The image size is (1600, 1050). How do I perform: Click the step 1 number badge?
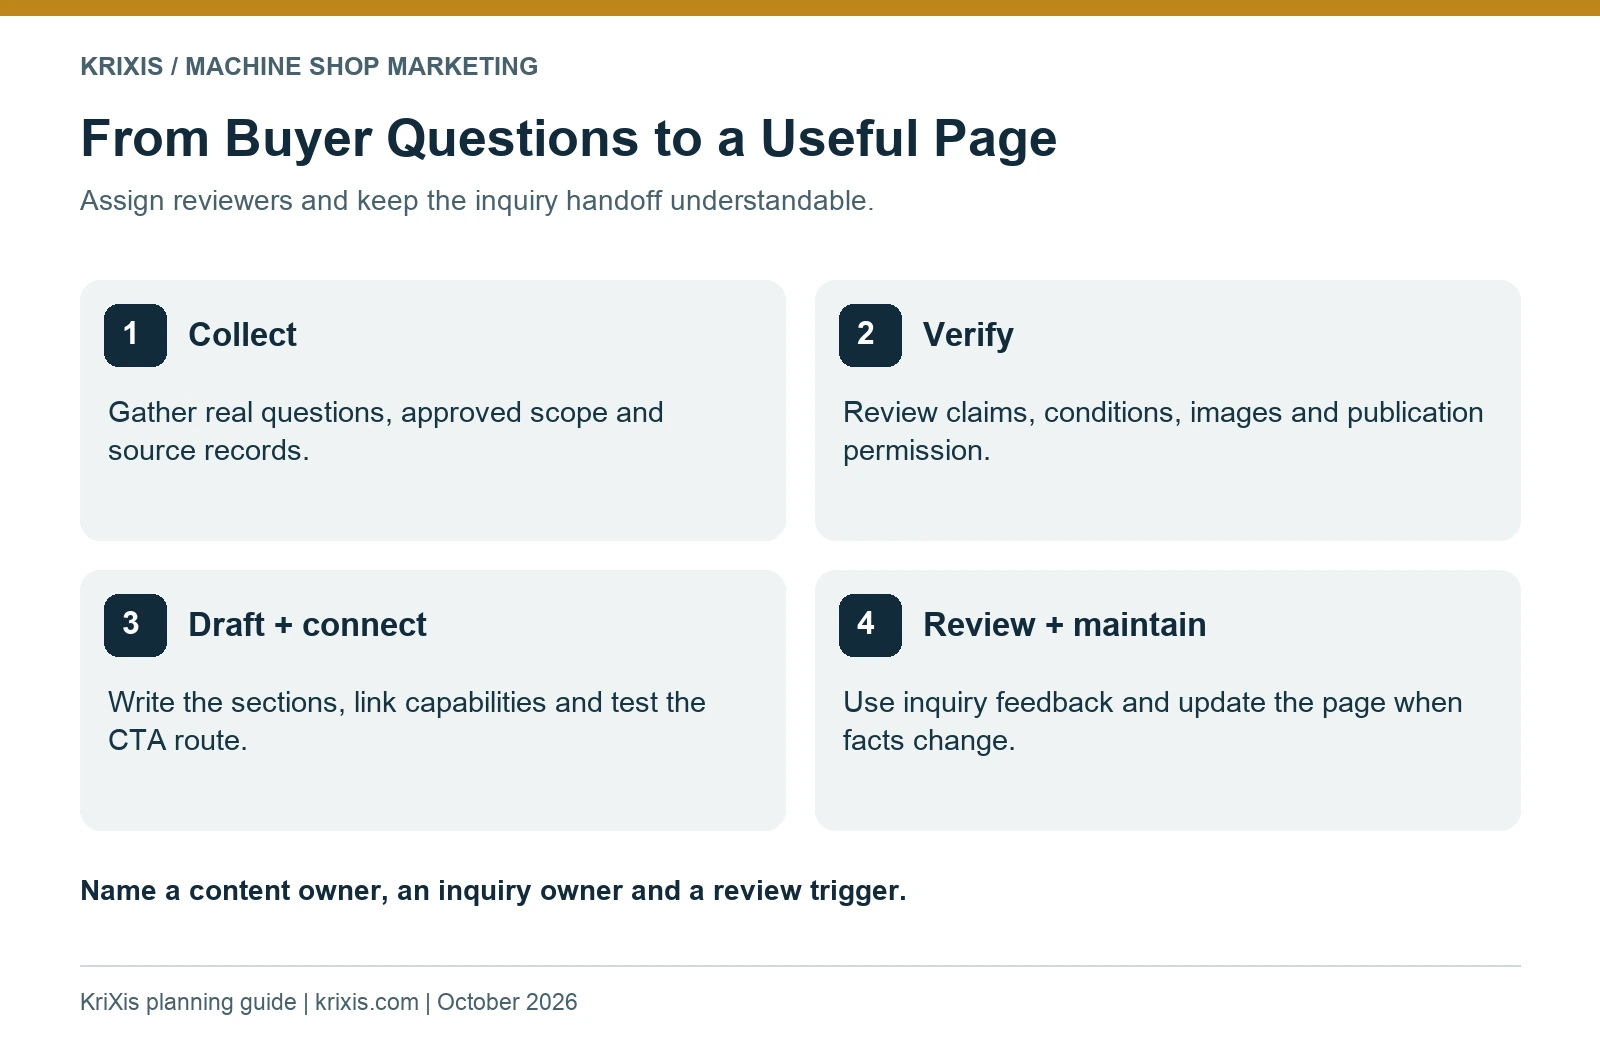(135, 335)
